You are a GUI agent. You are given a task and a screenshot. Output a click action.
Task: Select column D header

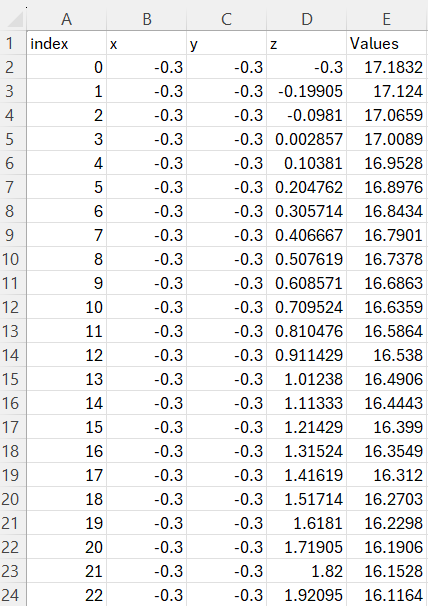[307, 19]
